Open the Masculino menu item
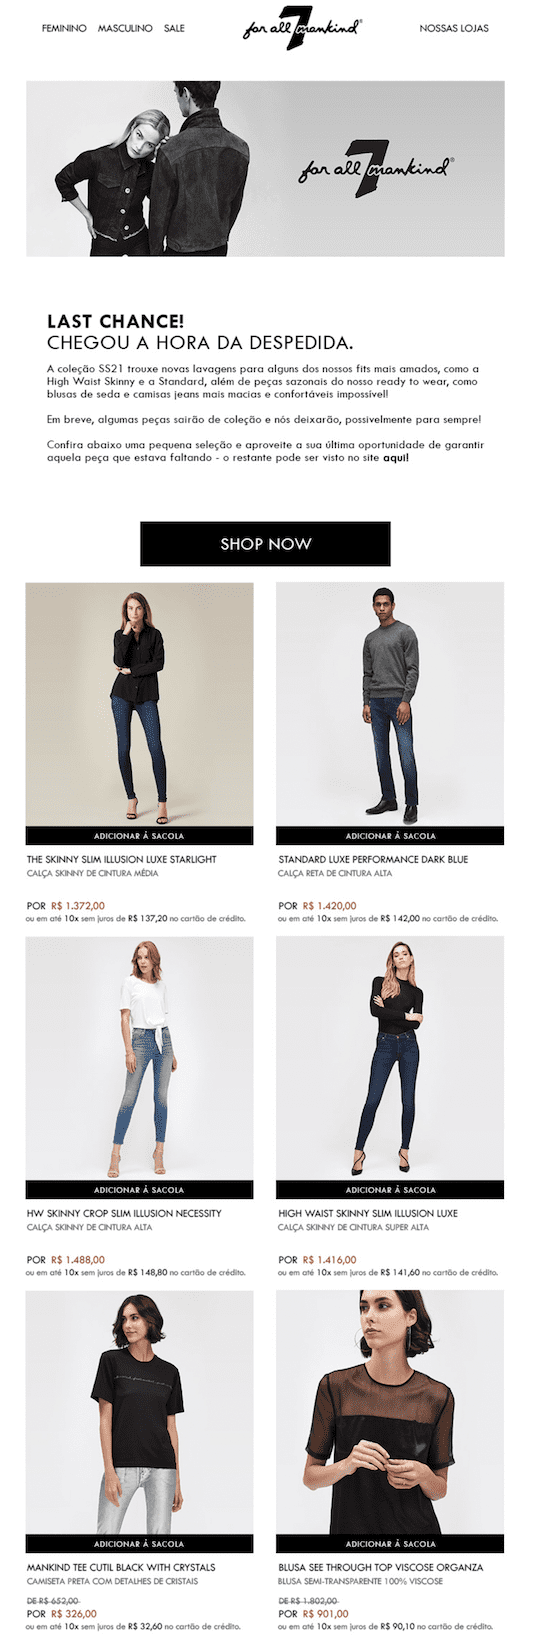 [125, 28]
